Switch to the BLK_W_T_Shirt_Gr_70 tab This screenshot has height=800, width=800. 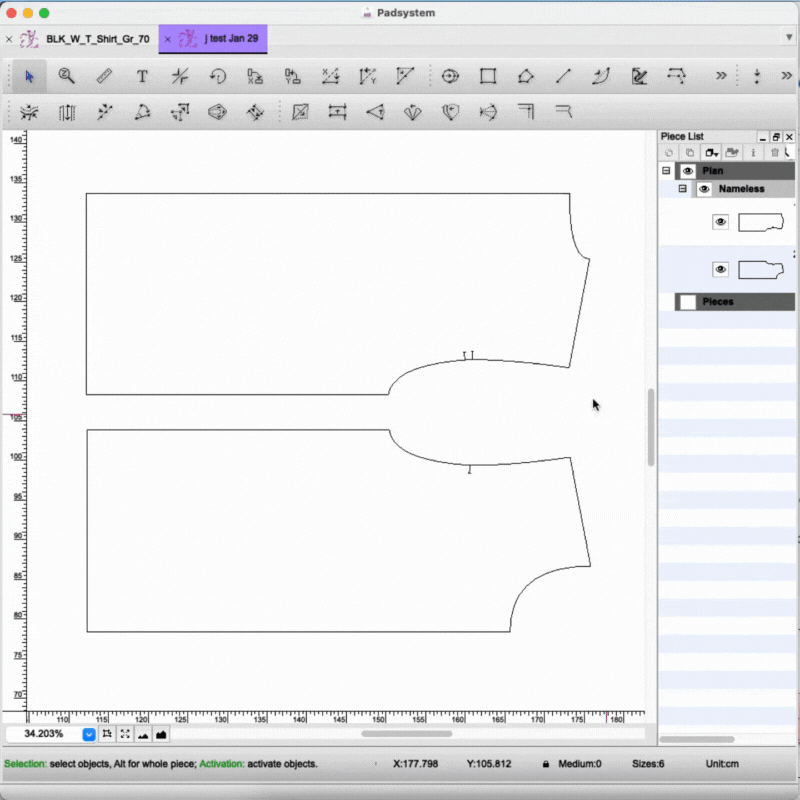97,39
